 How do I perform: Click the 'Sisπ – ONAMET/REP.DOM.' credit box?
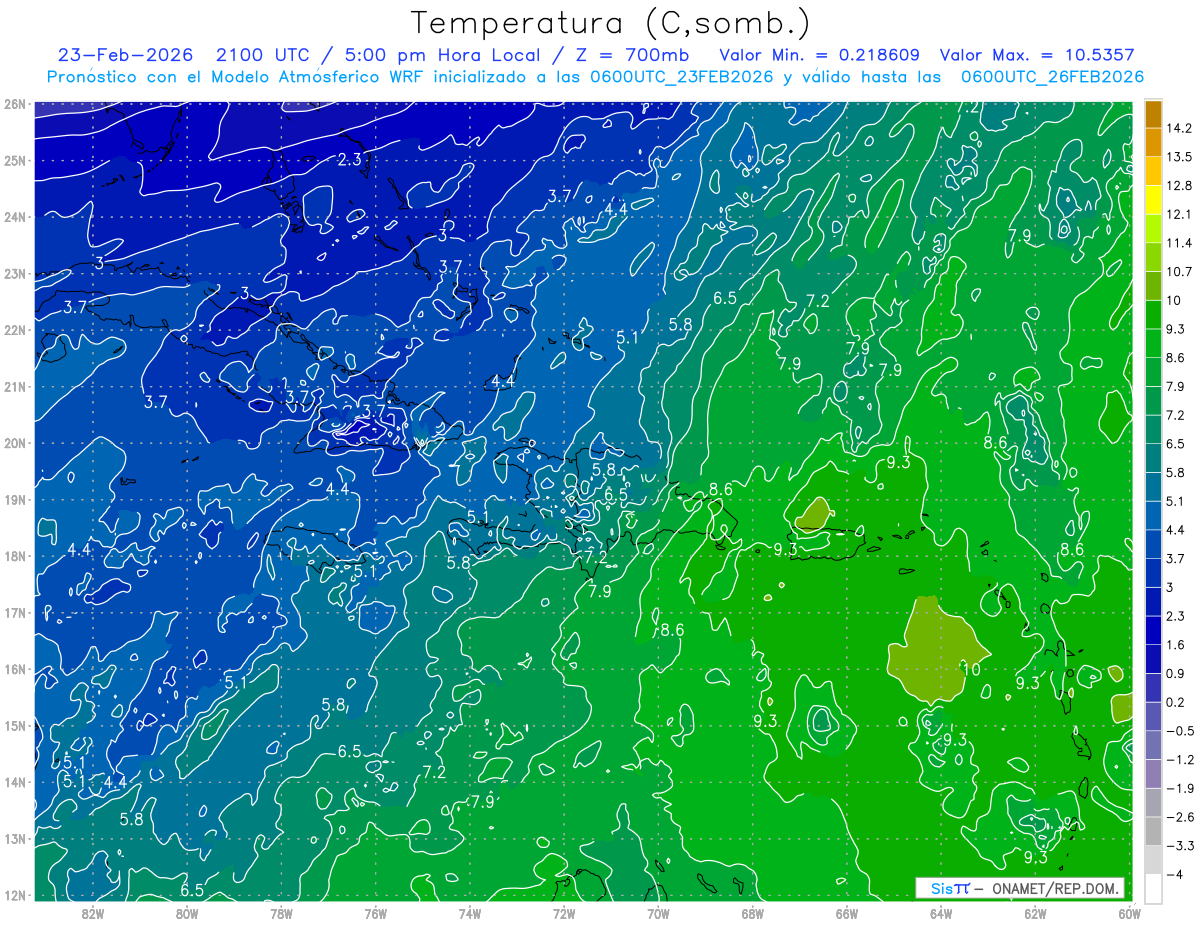(x=1021, y=888)
